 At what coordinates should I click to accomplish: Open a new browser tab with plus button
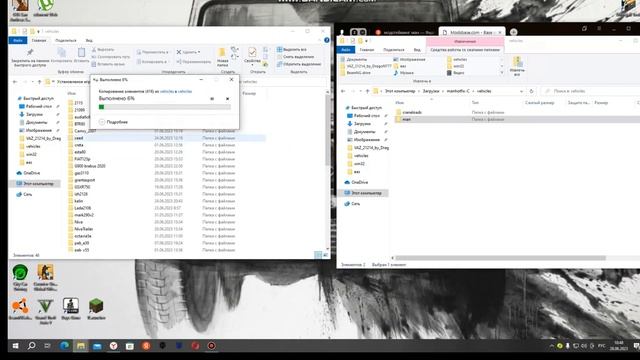pyautogui.click(x=513, y=32)
